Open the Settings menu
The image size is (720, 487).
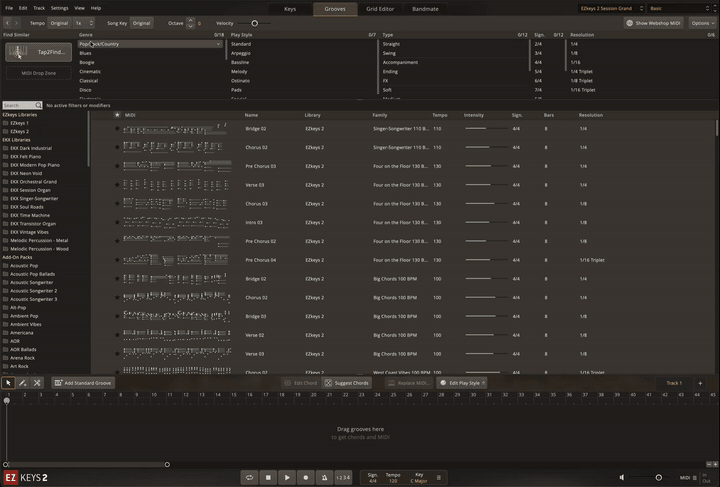[59, 8]
